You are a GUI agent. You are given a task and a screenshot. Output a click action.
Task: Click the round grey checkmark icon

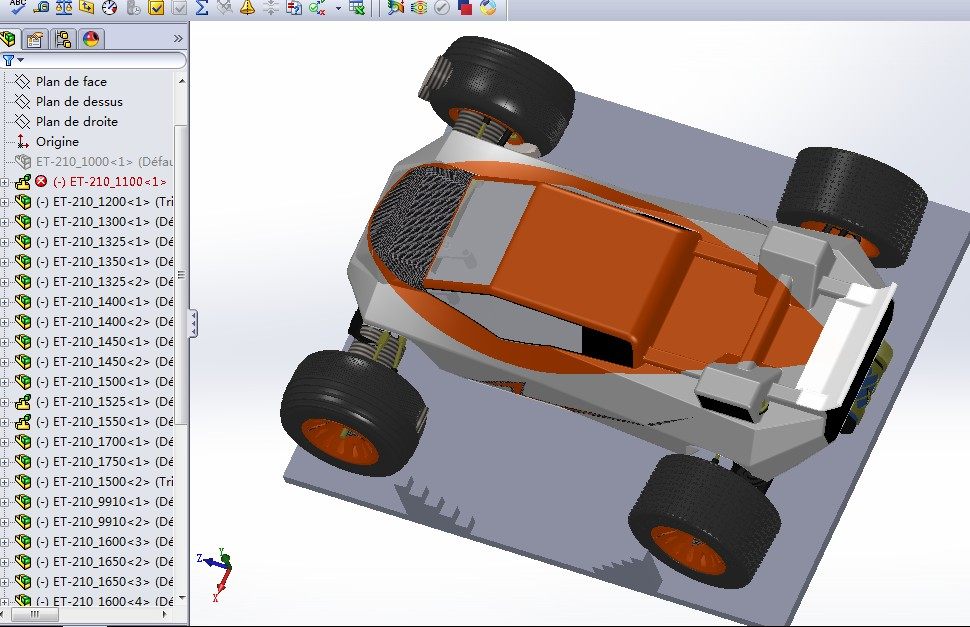tap(441, 8)
